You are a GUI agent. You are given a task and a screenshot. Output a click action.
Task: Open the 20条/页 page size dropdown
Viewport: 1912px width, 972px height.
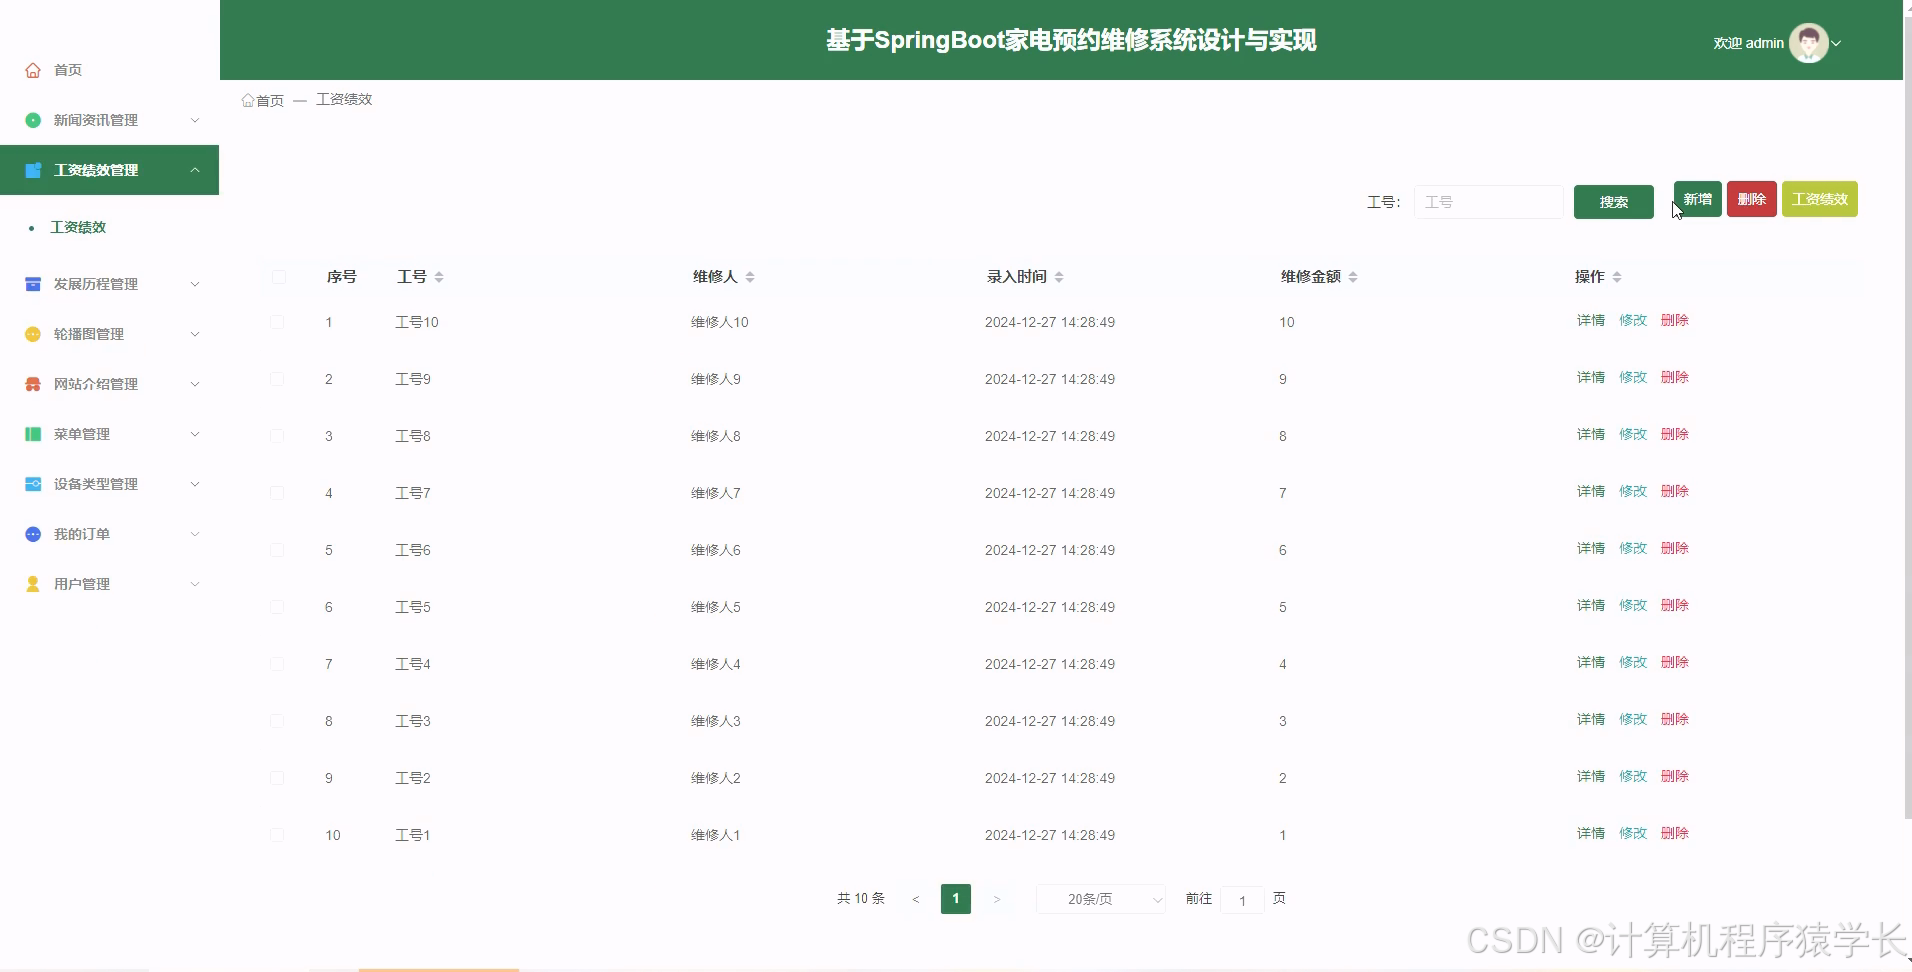point(1098,898)
